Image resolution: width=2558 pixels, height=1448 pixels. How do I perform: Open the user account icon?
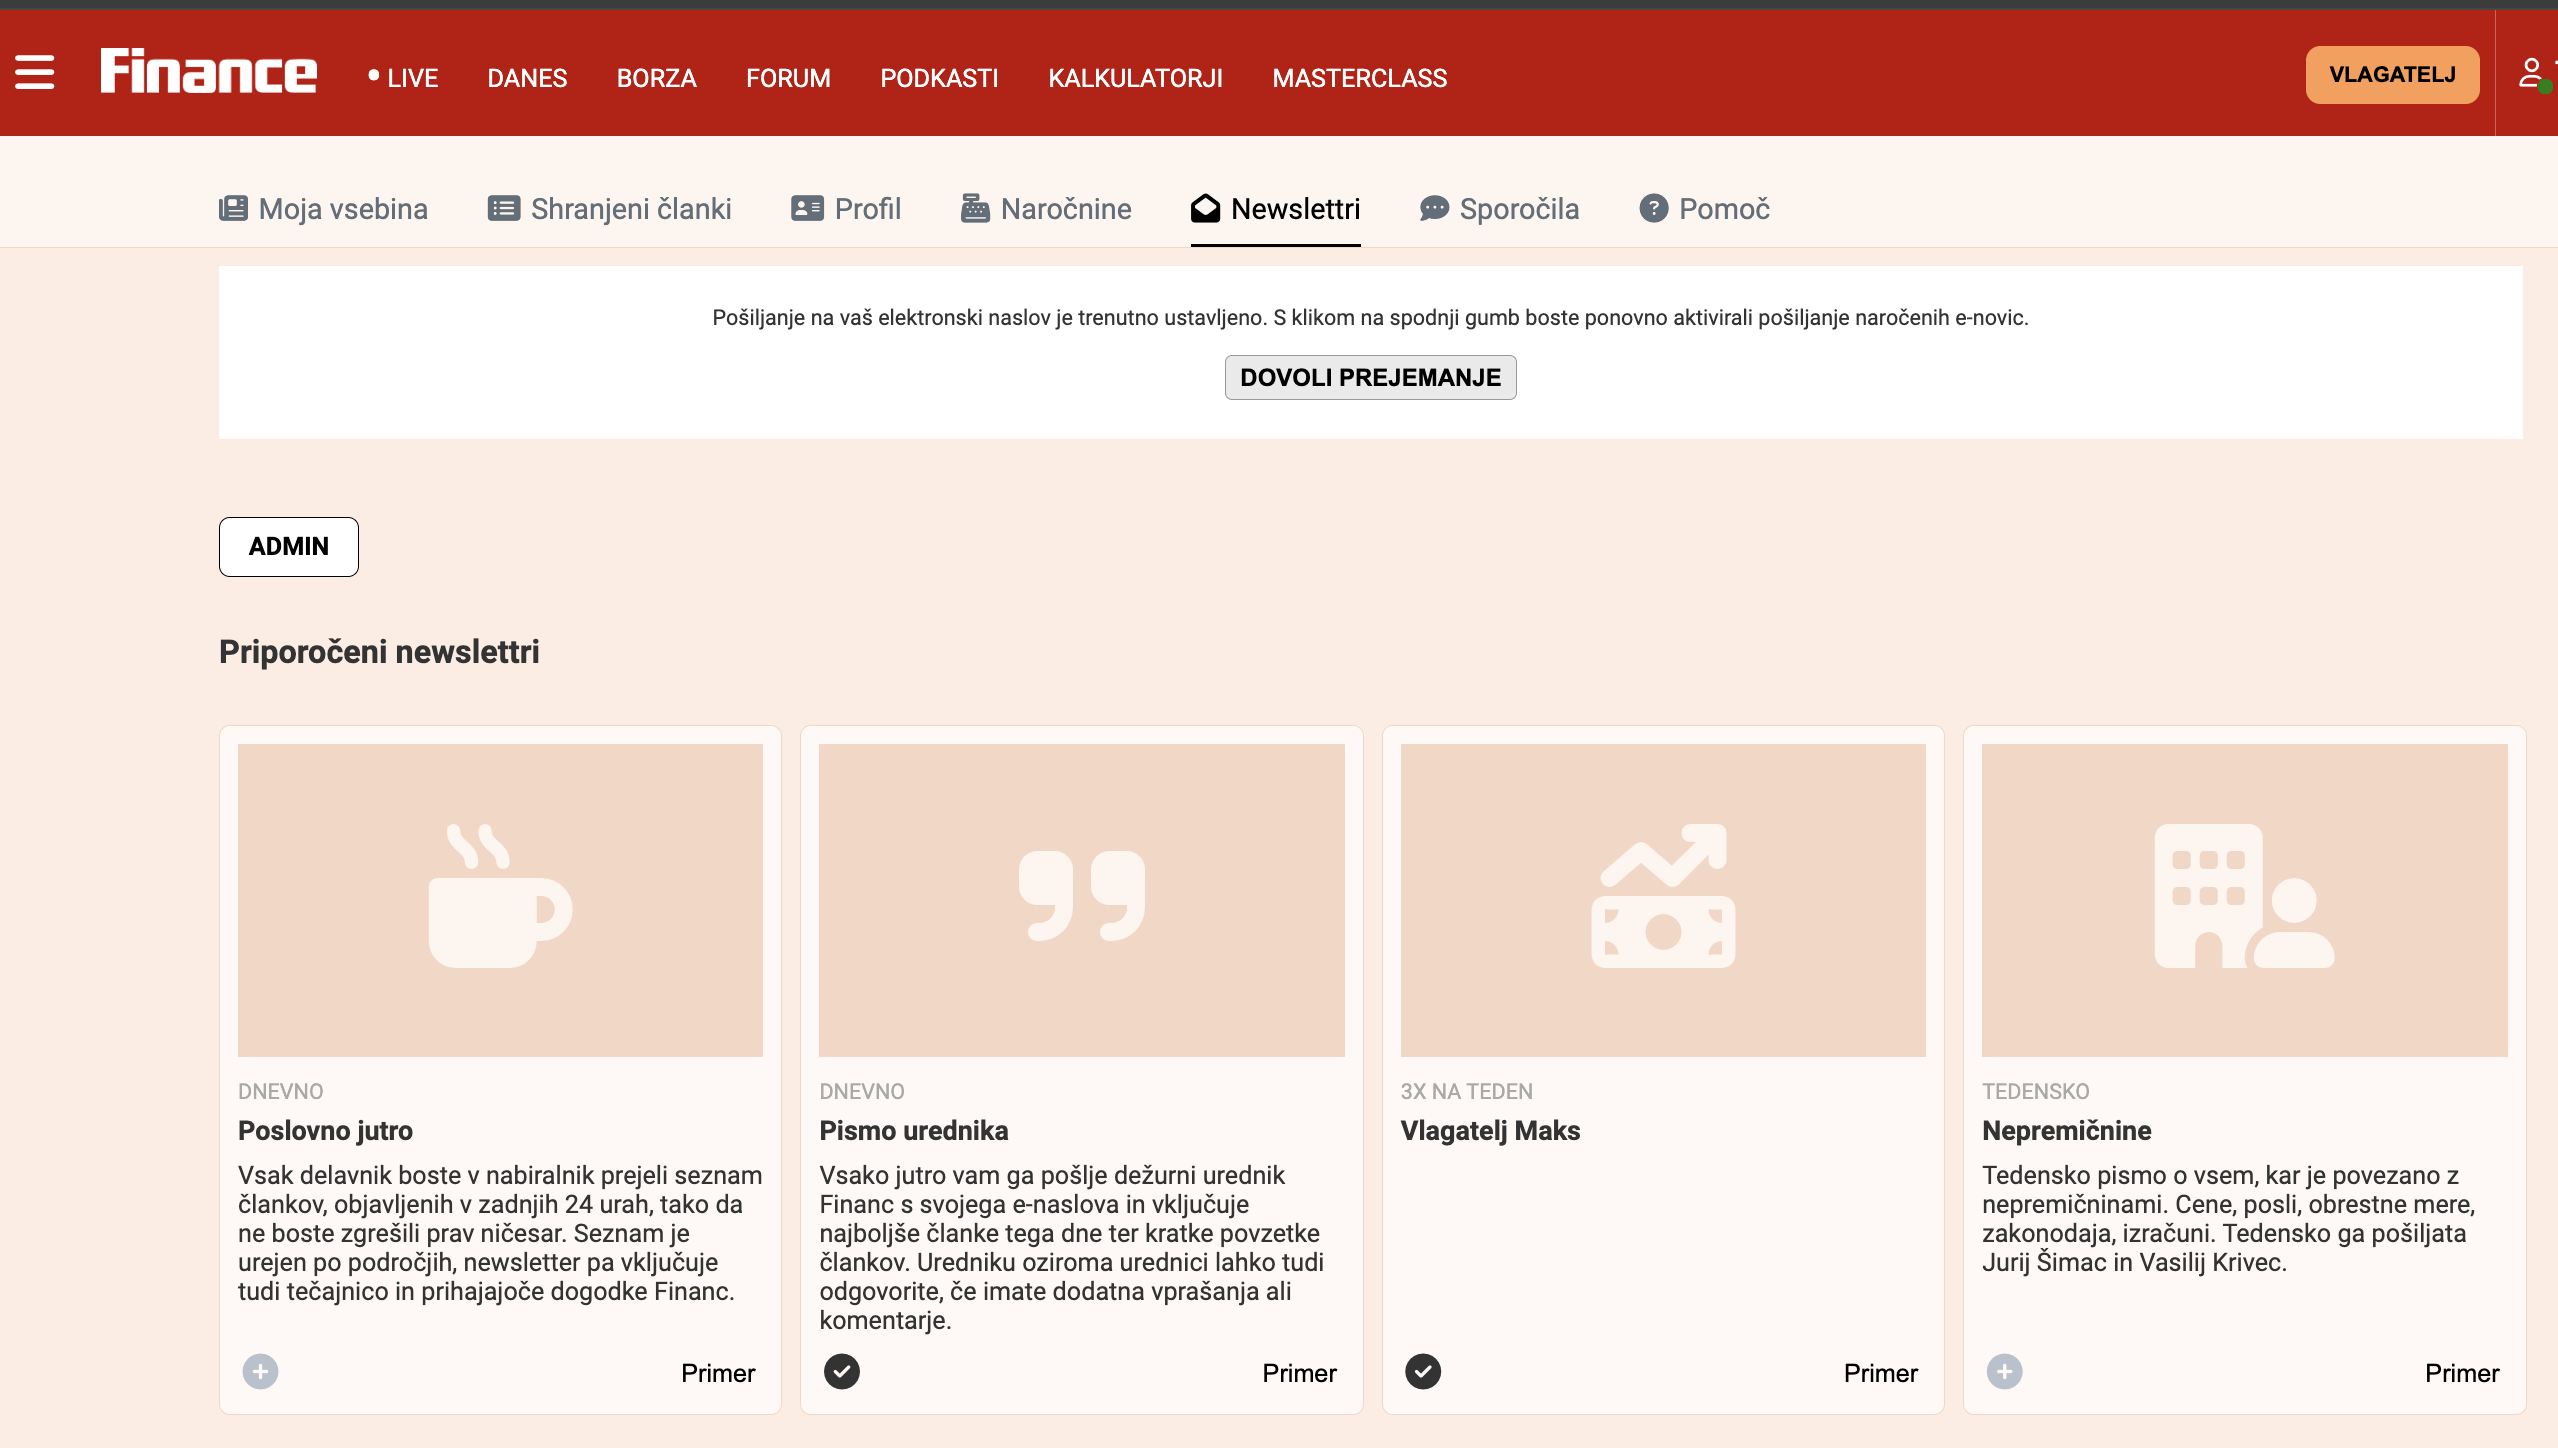(2531, 72)
